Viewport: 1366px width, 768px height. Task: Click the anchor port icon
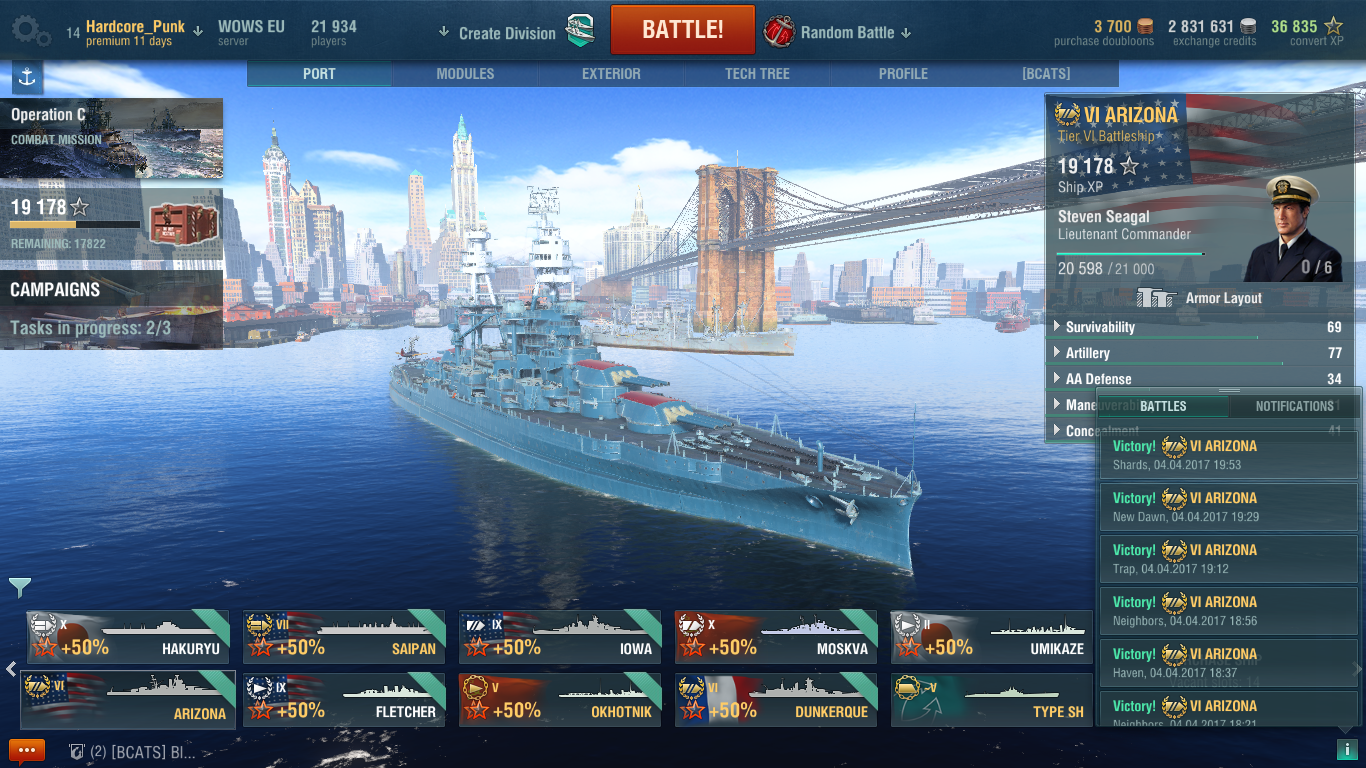point(27,76)
